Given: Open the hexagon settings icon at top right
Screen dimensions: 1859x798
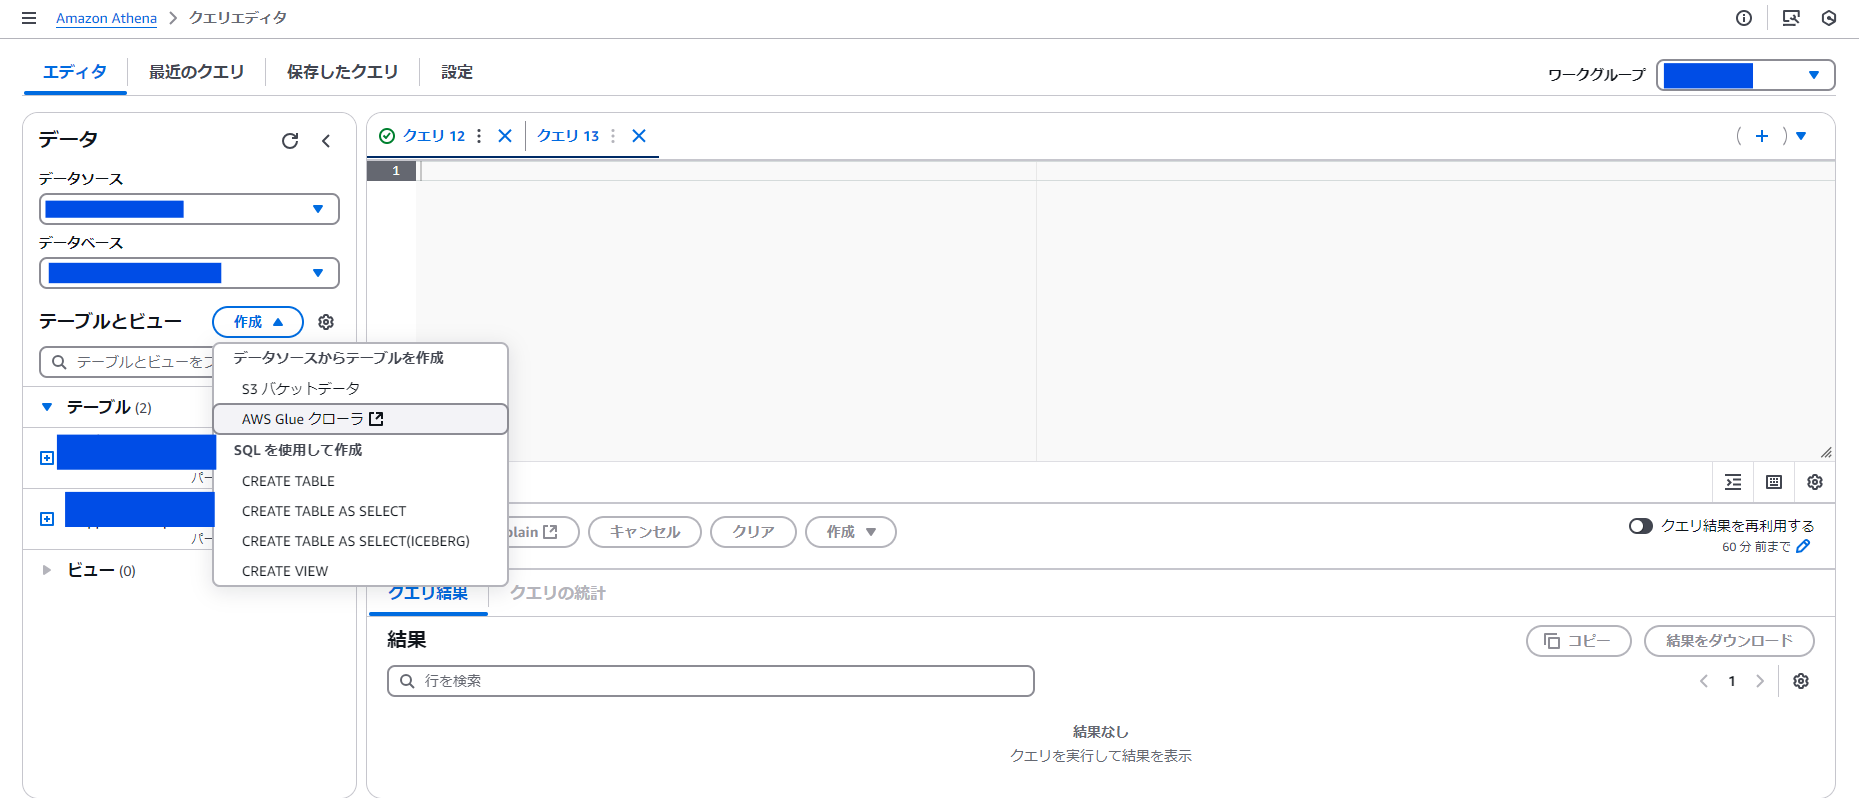Looking at the screenshot, I should tap(1829, 18).
